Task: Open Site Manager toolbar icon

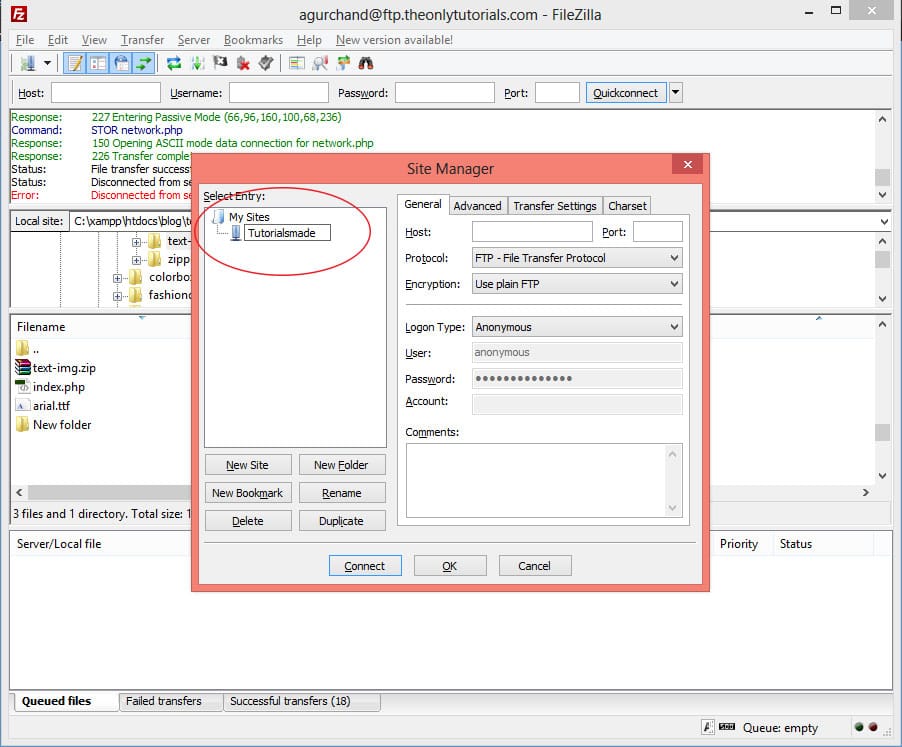Action: pos(27,63)
